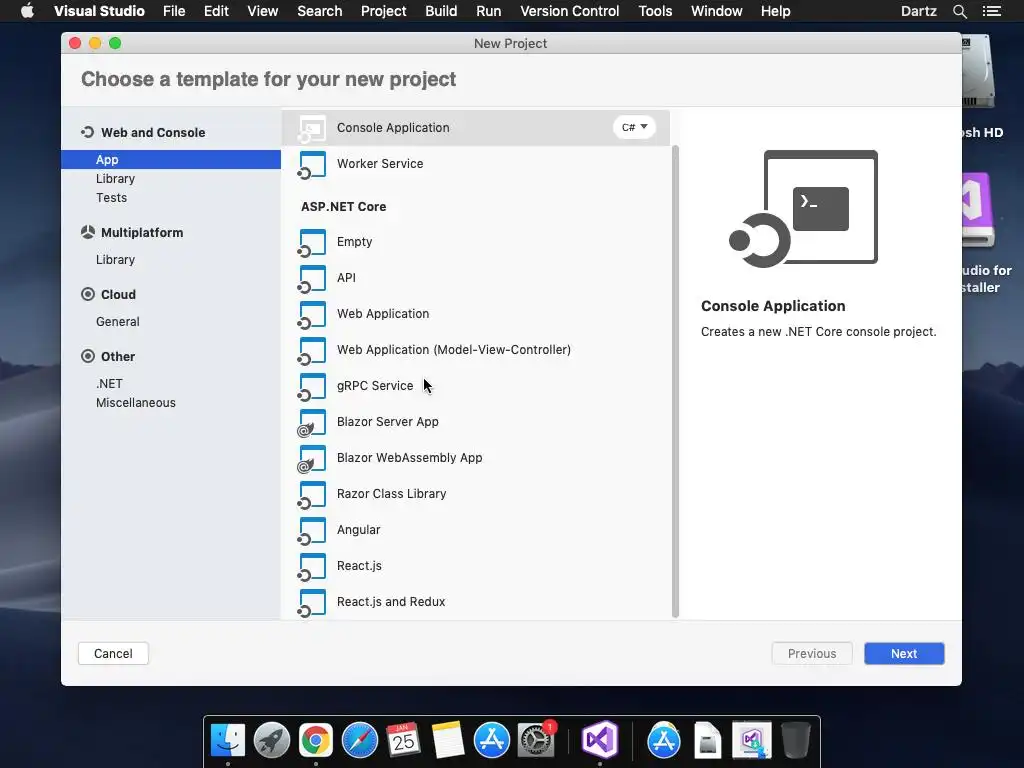Select the Blazor Server App icon
This screenshot has height=768, width=1024.
click(x=312, y=423)
